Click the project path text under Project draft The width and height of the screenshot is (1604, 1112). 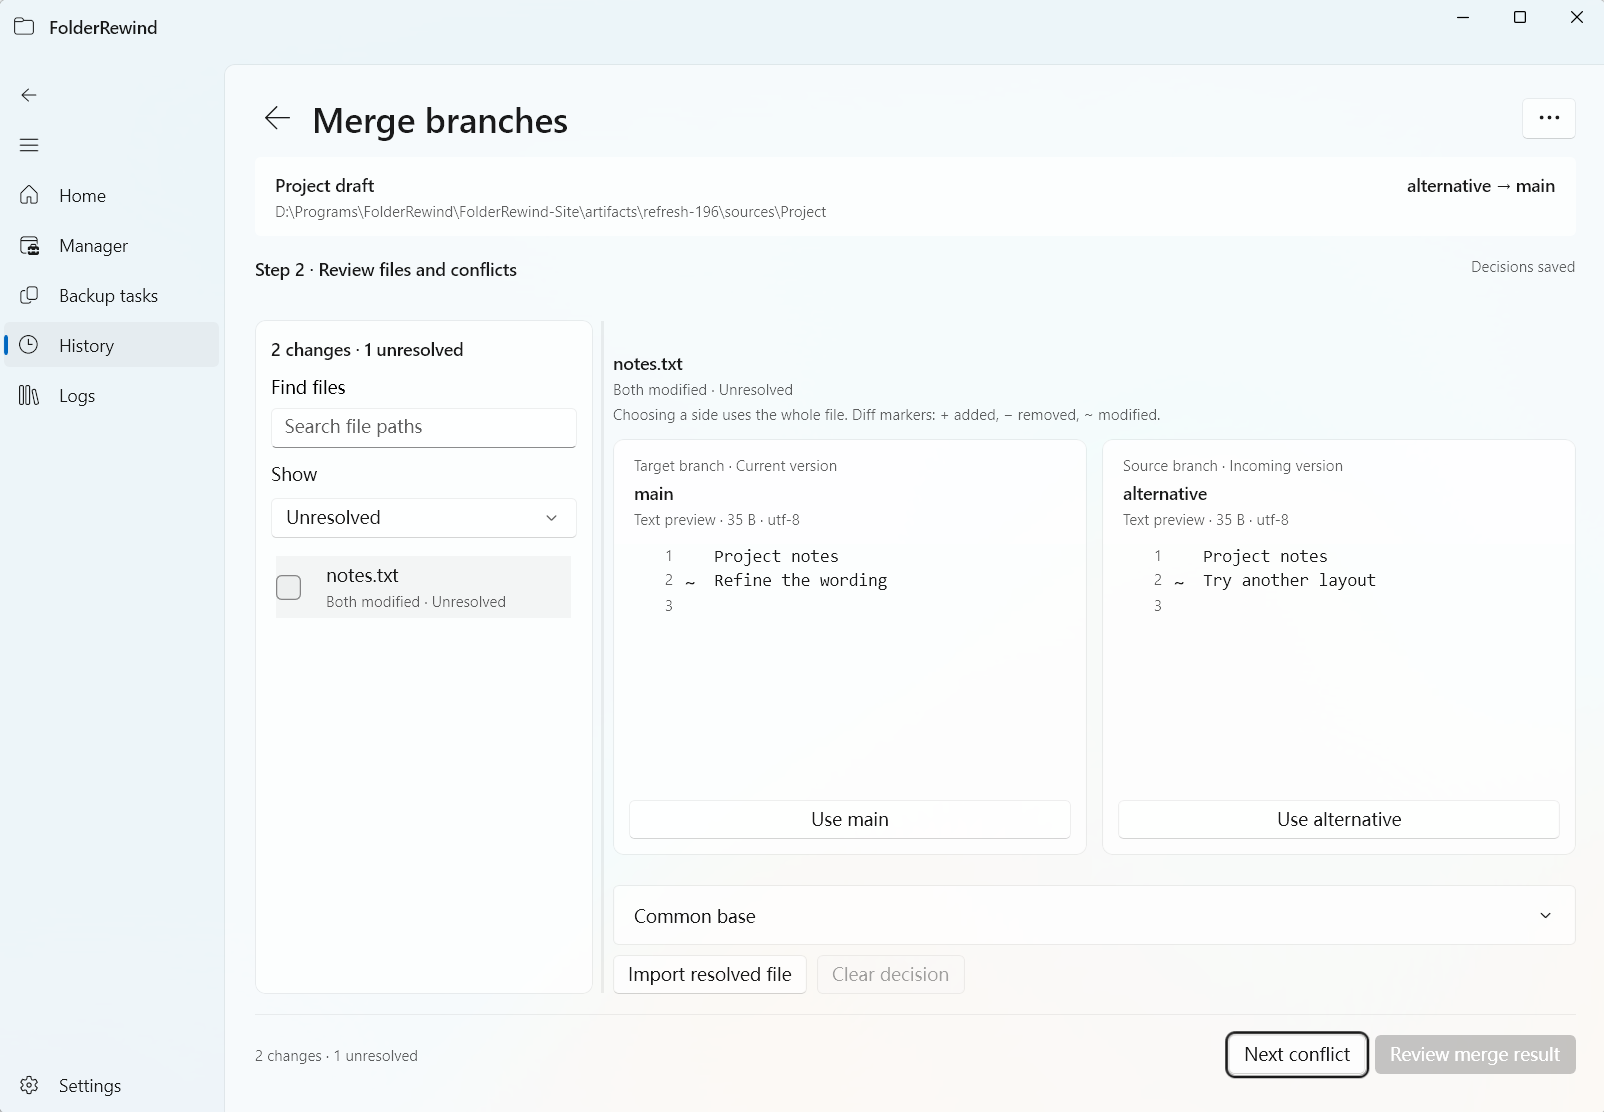(550, 212)
